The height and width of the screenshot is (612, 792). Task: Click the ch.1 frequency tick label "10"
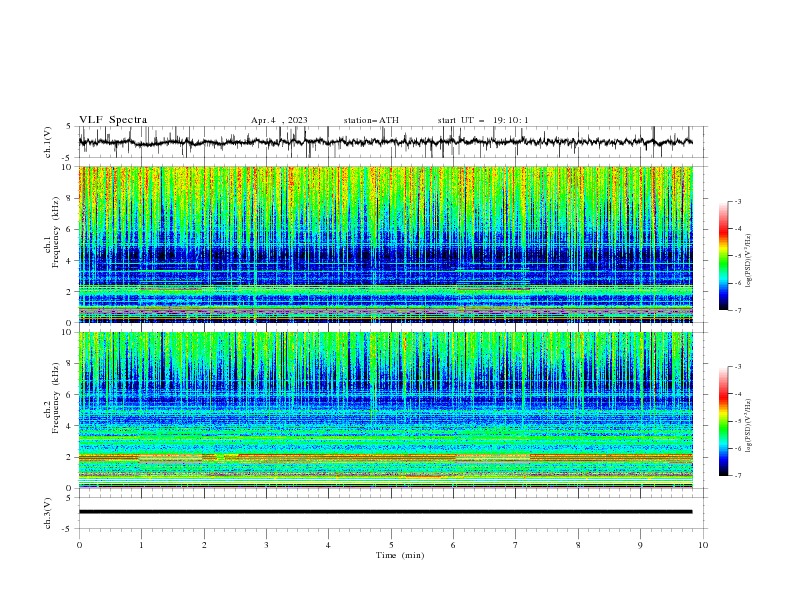click(69, 167)
